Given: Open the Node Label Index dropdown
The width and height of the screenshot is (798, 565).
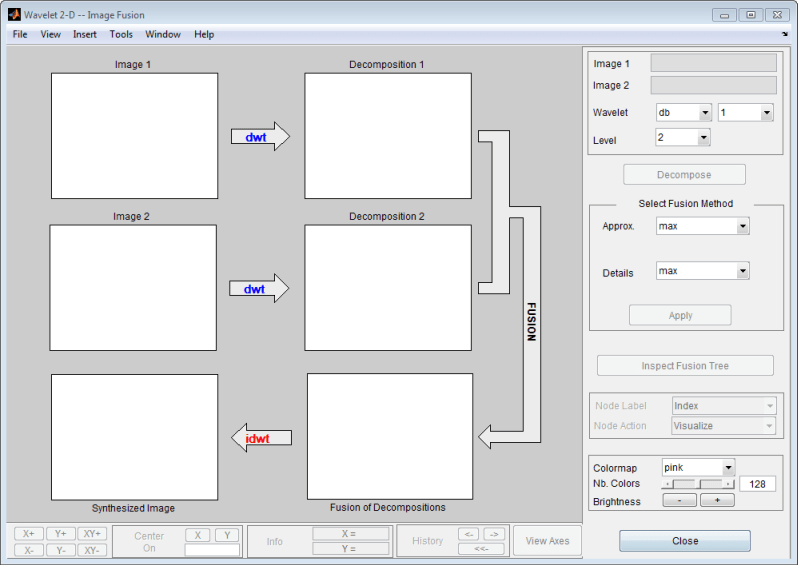Looking at the screenshot, I should tap(724, 406).
